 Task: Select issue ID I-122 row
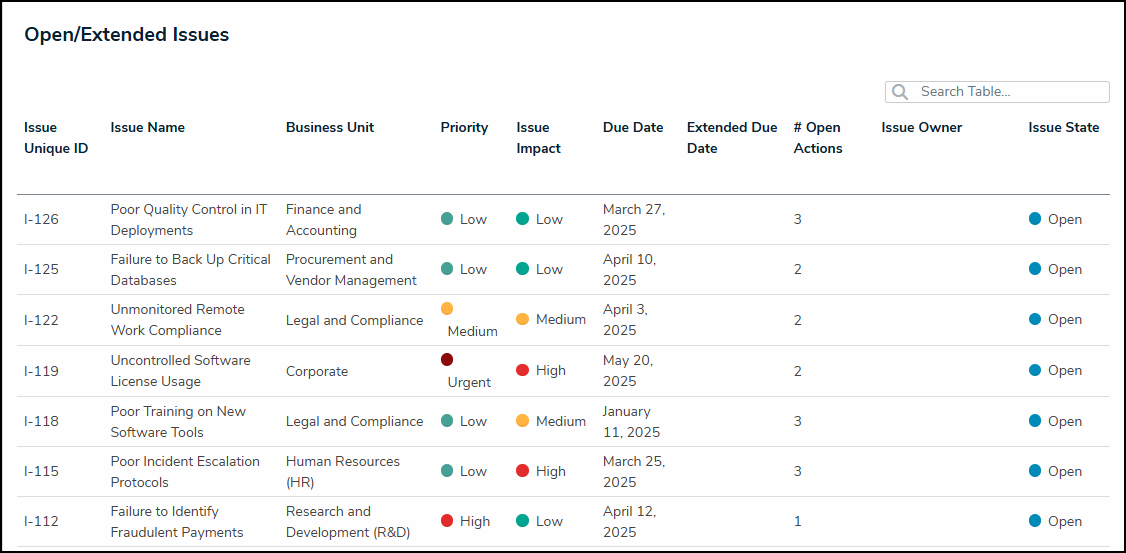pyautogui.click(x=41, y=320)
